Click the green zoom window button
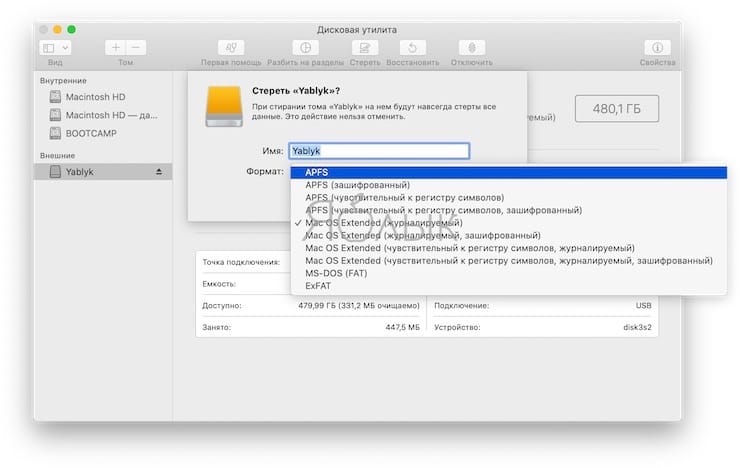740x468 pixels. point(71,30)
